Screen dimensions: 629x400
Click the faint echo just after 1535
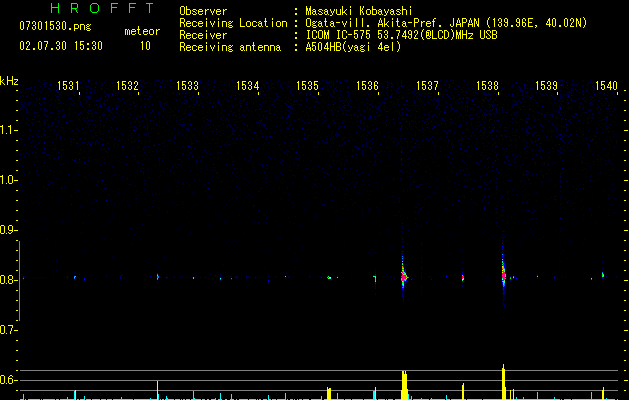[329, 277]
